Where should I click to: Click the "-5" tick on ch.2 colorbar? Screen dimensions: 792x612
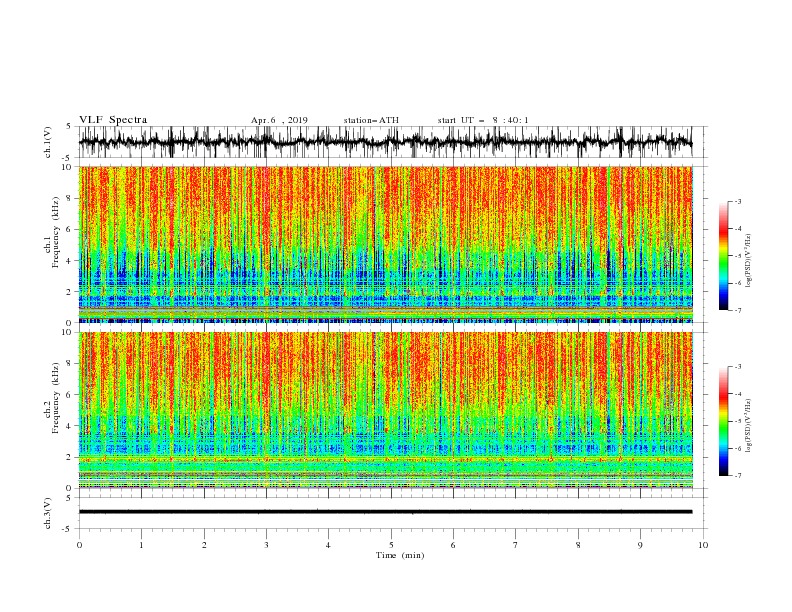coord(737,421)
